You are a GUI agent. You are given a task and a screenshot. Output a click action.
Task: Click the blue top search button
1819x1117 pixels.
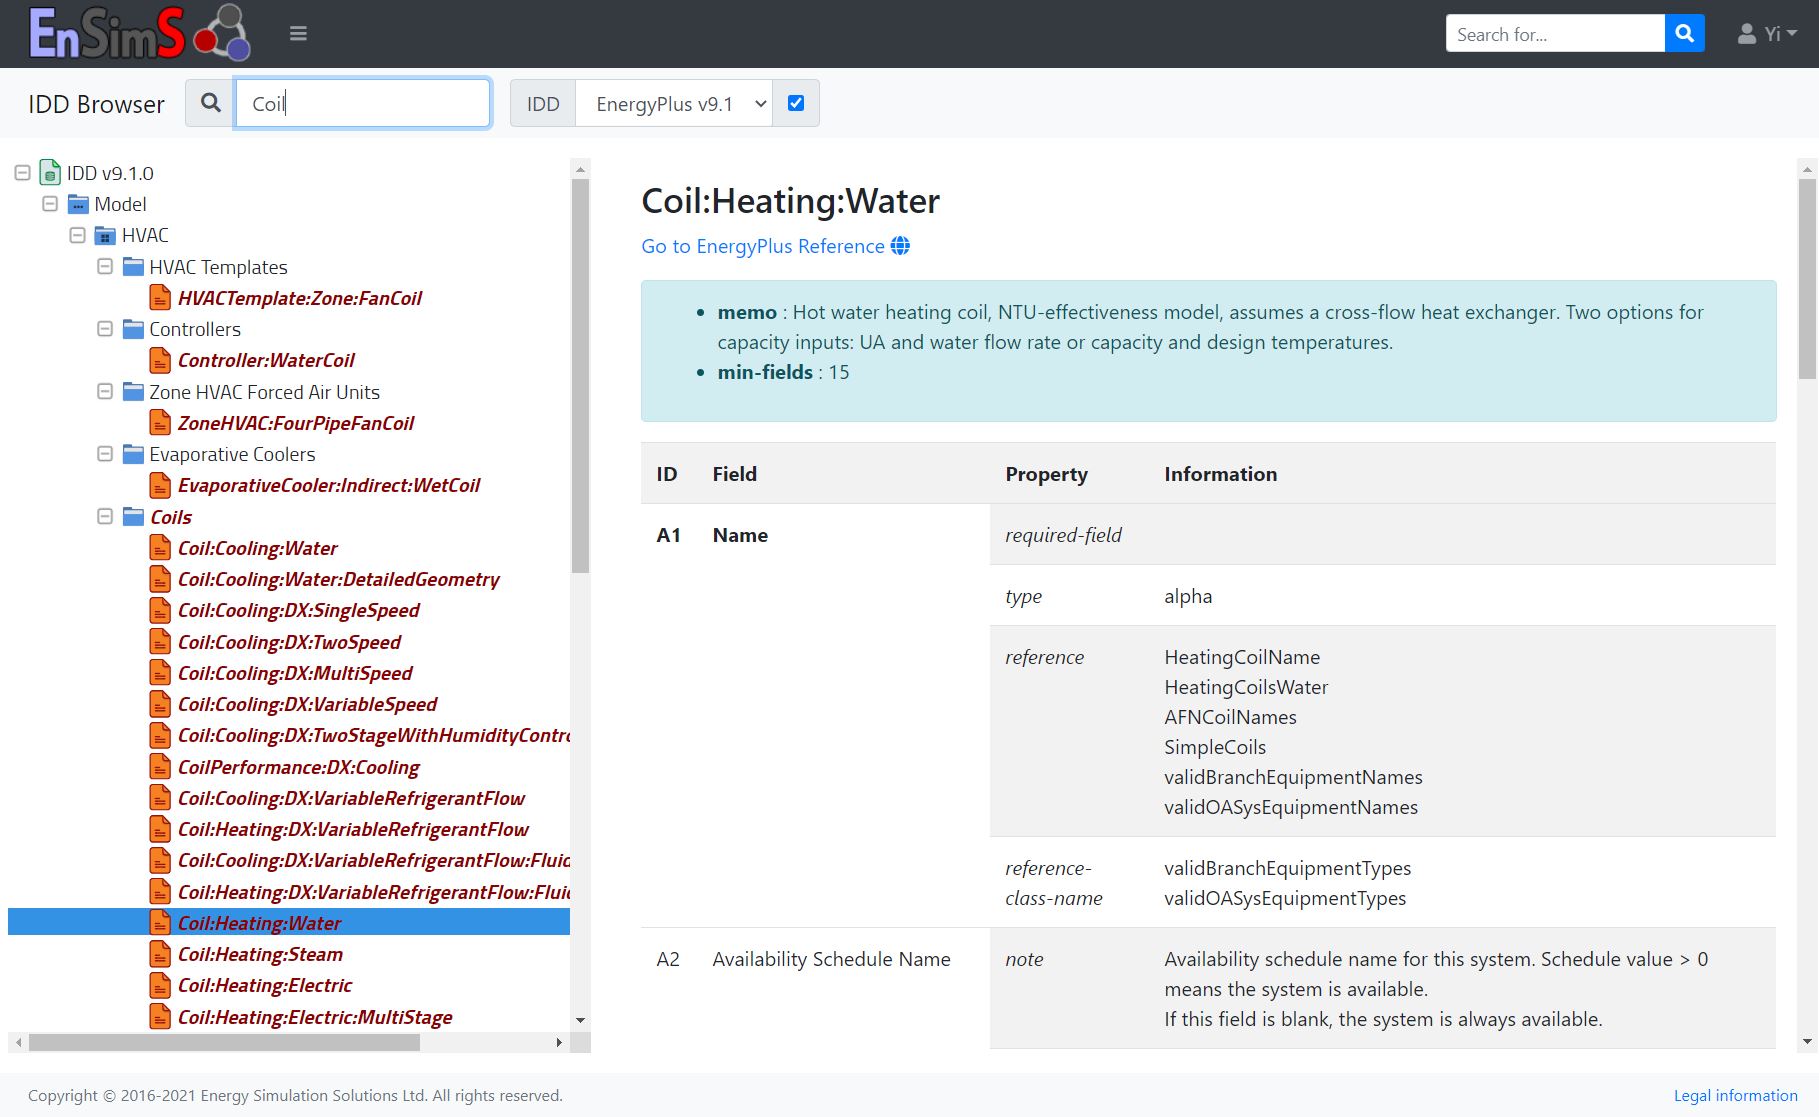pos(1684,34)
